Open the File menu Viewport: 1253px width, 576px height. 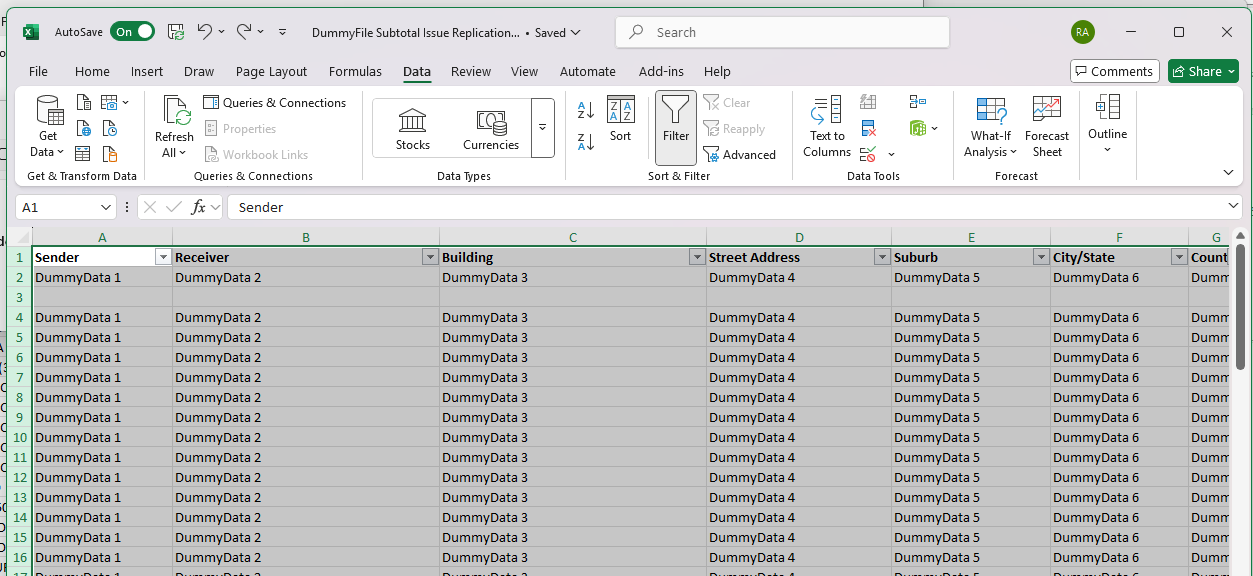click(x=38, y=72)
